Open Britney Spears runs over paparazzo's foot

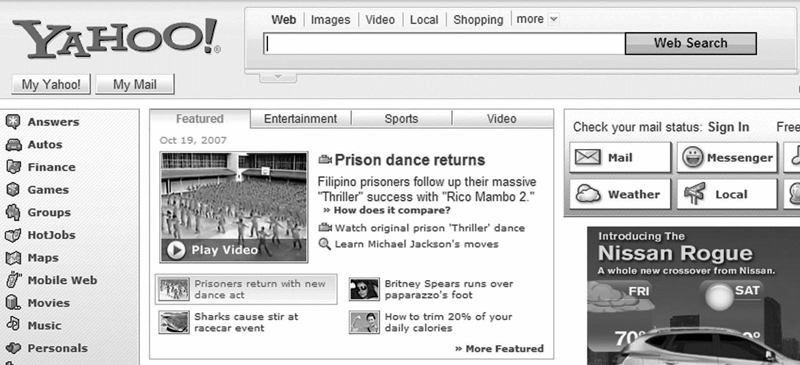click(x=449, y=289)
